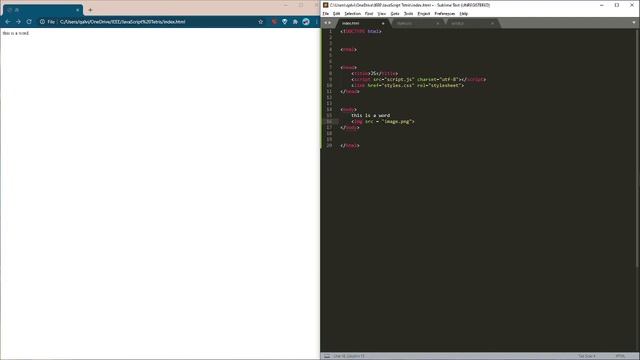
Task: Go forward in the browser
Action: click(18, 22)
